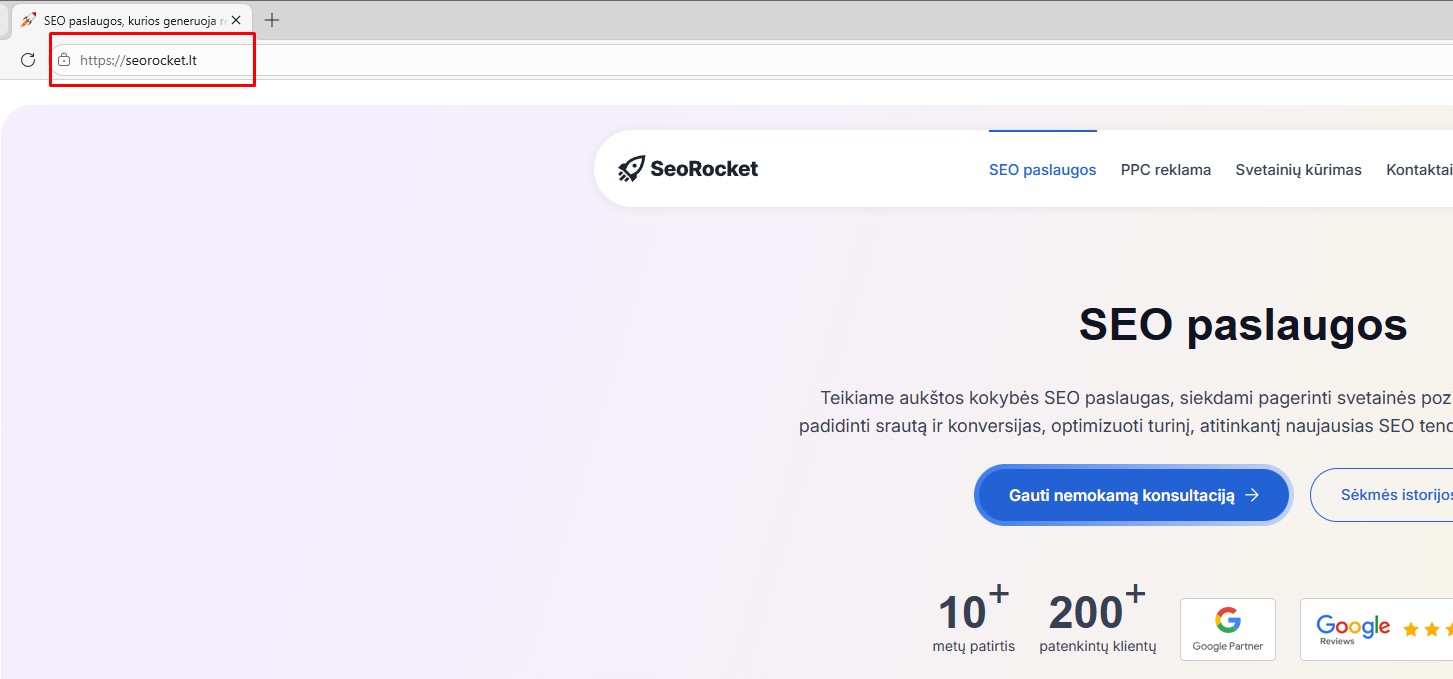Click the first gold review star

(x=1411, y=629)
